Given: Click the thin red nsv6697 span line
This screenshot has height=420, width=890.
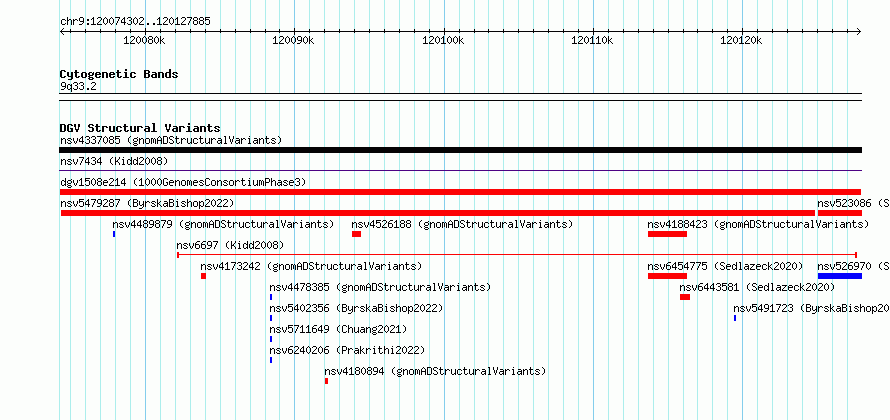Looking at the screenshot, I should [517, 255].
